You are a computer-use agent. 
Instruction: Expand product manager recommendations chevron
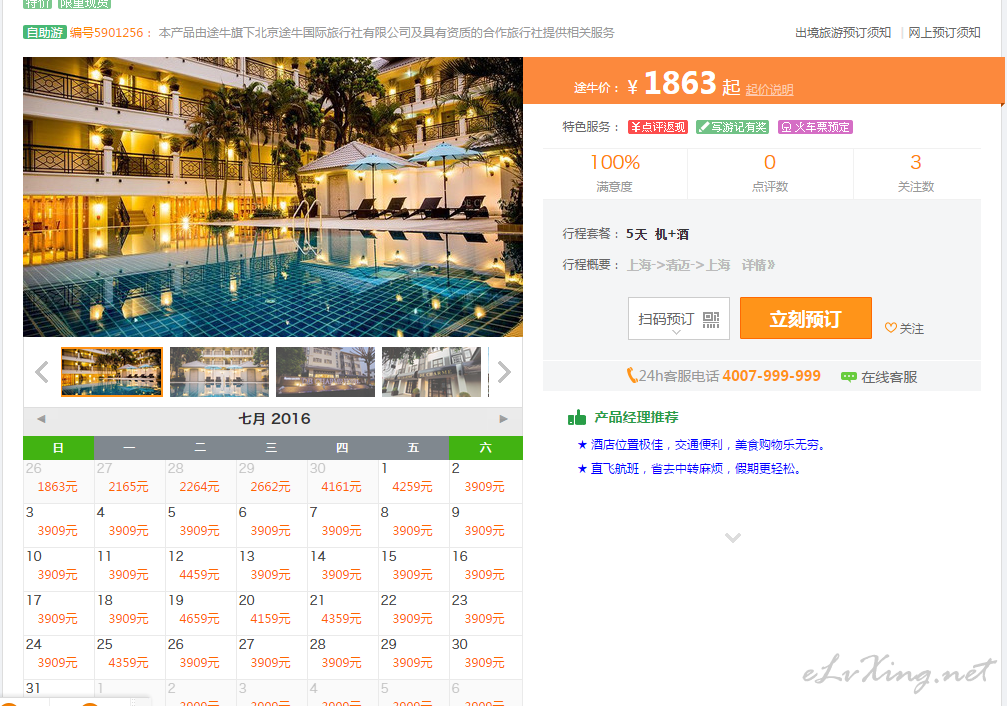pyautogui.click(x=733, y=537)
